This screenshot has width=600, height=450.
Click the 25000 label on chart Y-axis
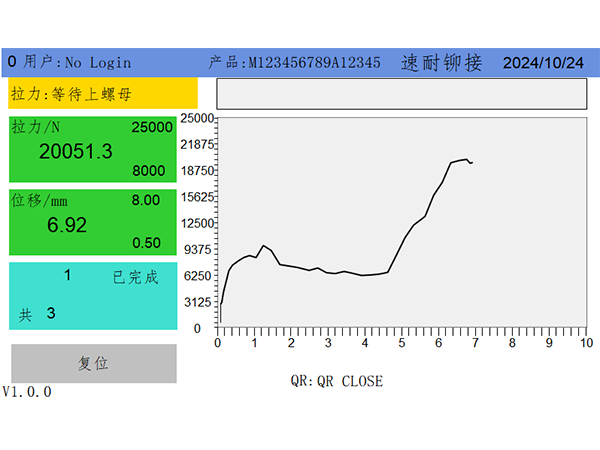click(198, 118)
